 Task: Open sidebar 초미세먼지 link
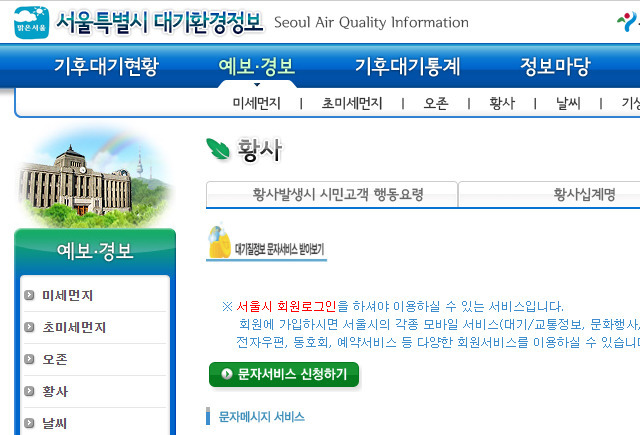coord(74,327)
